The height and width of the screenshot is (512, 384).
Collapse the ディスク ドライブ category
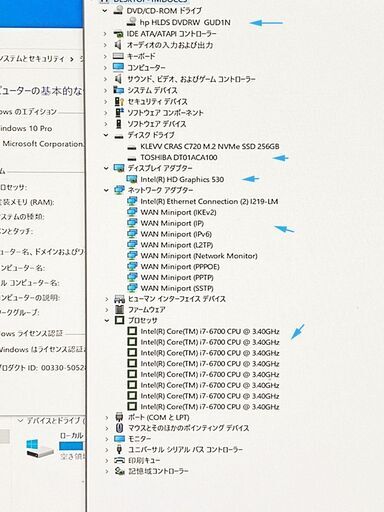(x=106, y=135)
